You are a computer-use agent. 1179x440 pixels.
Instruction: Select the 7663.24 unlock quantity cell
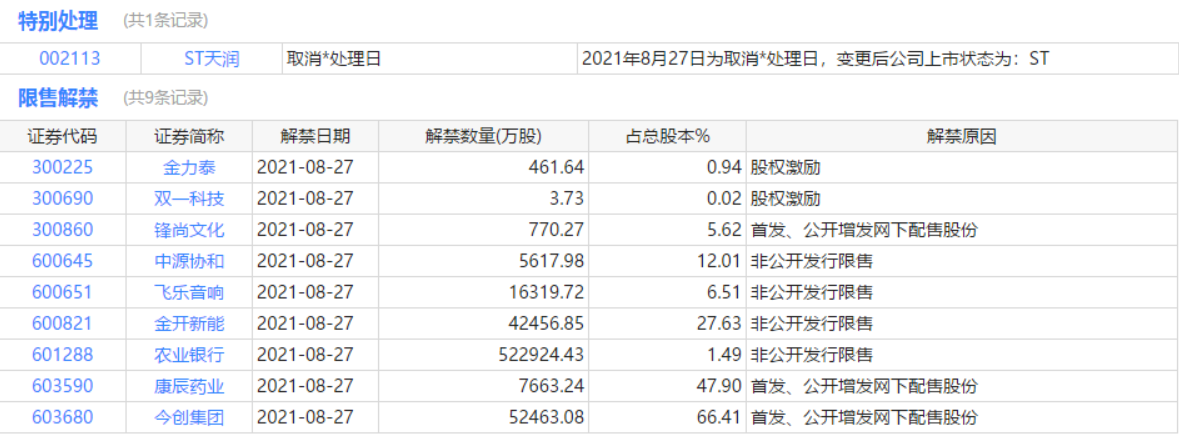pyautogui.click(x=484, y=386)
